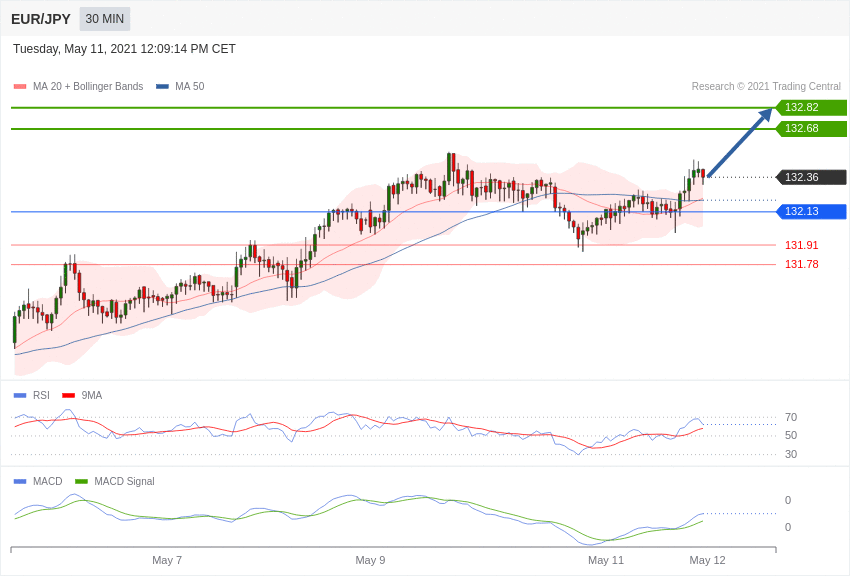Click the 132.82 resistance price tag
Viewport: 850px width, 576px height.
(x=811, y=108)
